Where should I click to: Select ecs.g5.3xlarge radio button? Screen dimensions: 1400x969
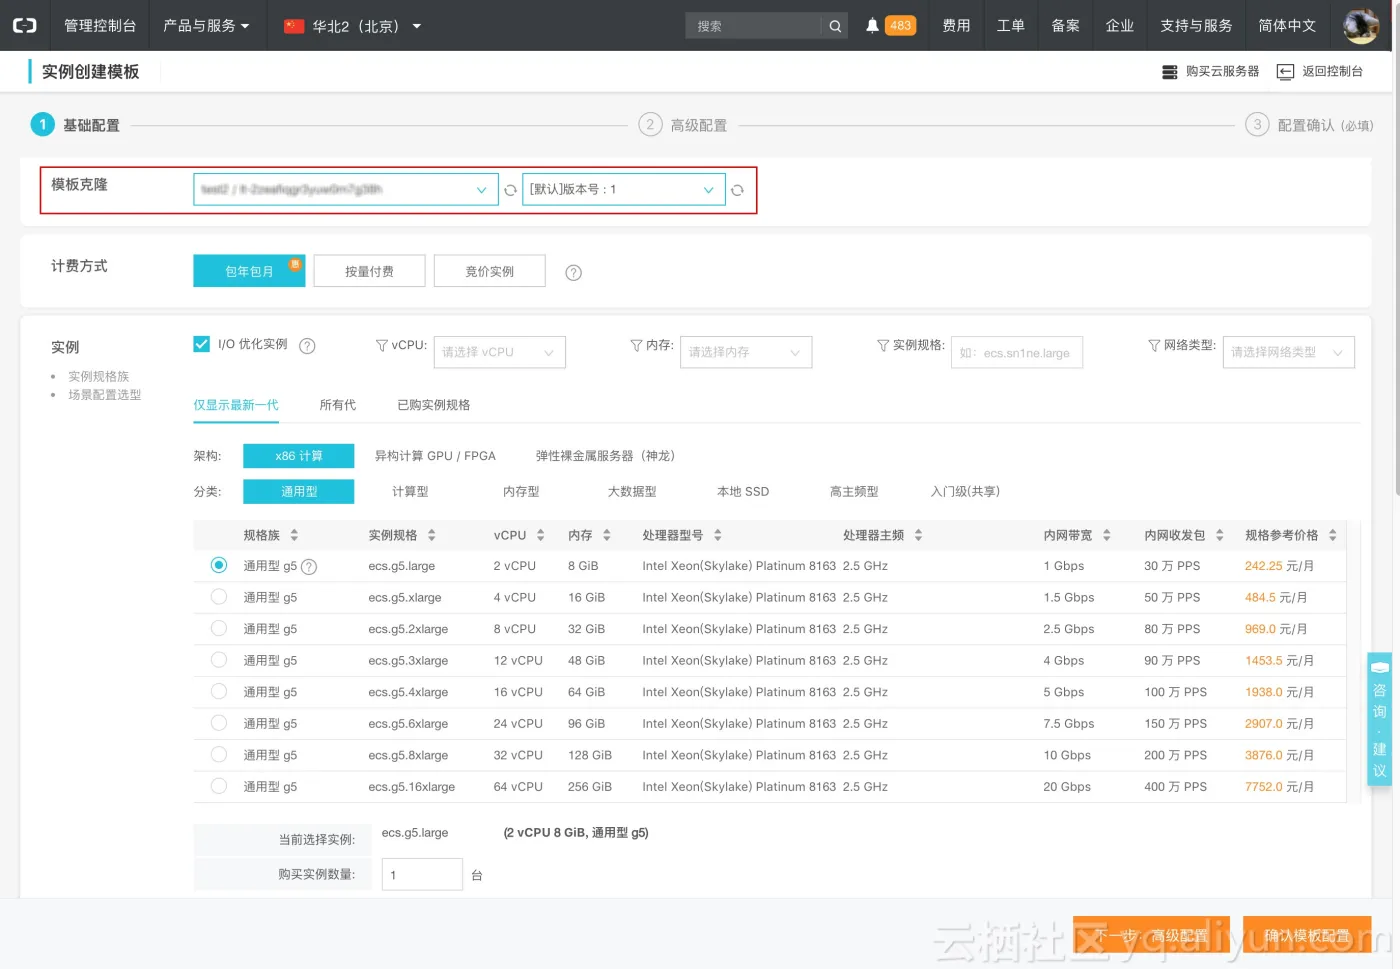219,660
